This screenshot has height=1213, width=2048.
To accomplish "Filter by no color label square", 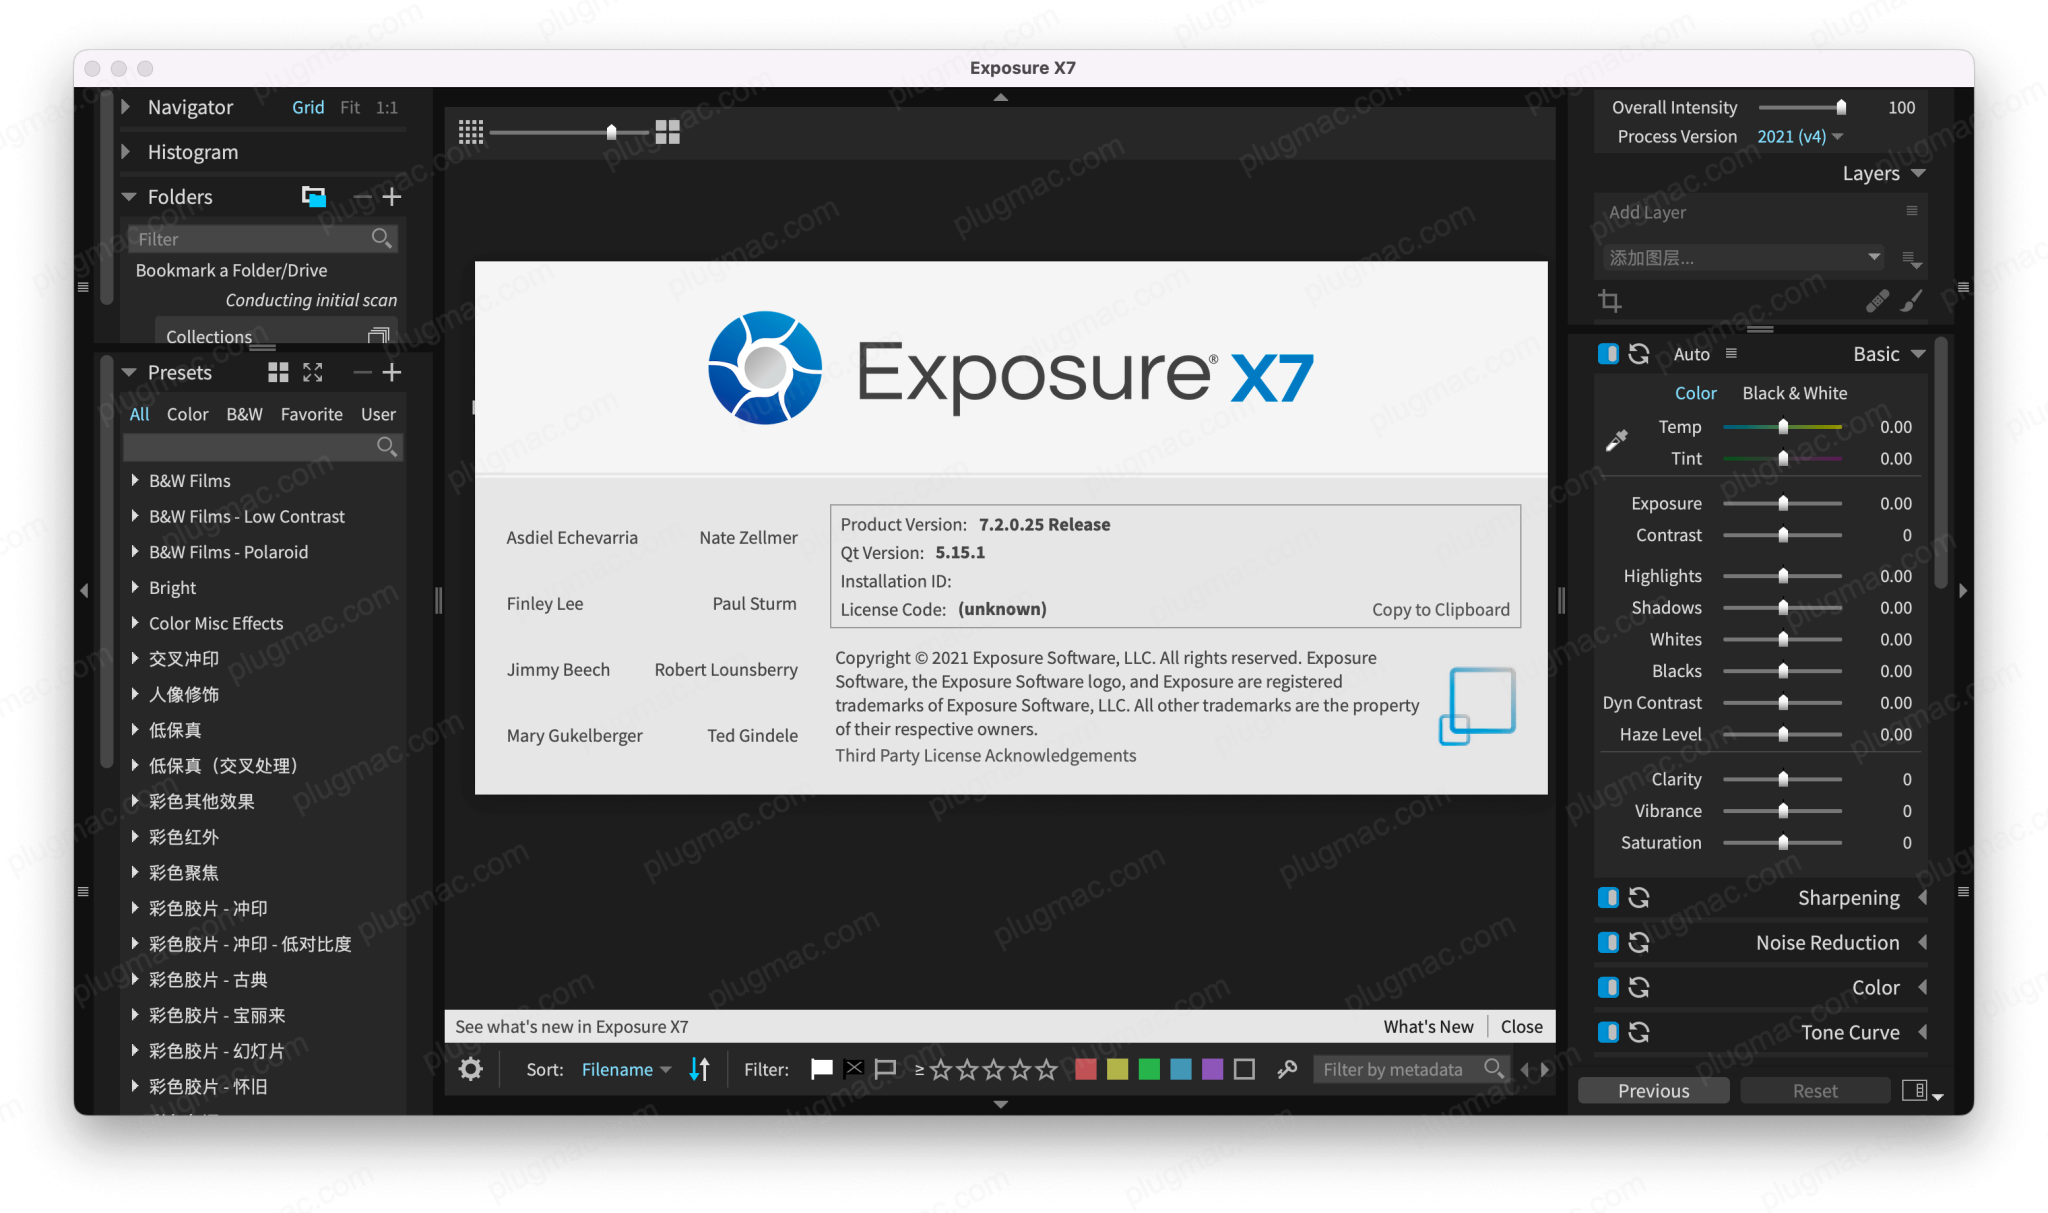I will pos(1244,1069).
